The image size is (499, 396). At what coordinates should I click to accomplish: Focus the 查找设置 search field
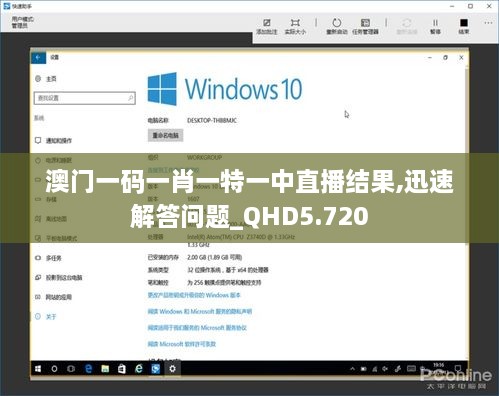click(x=85, y=98)
